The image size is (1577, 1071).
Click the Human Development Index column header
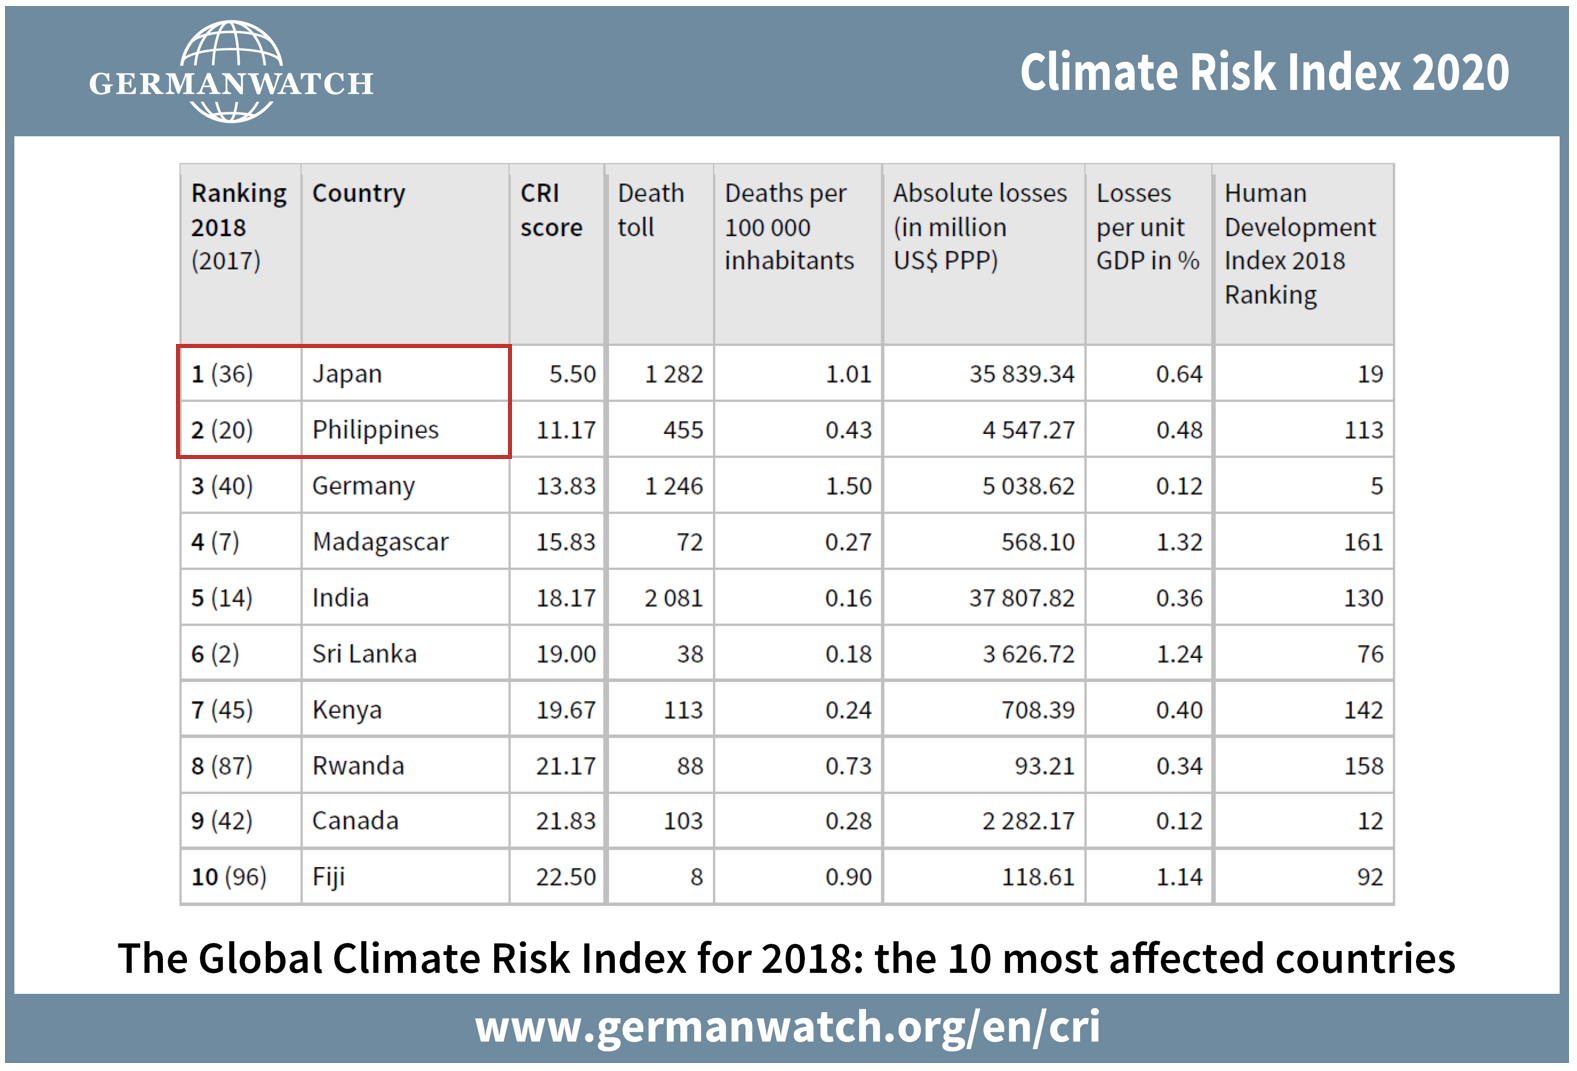[1299, 243]
